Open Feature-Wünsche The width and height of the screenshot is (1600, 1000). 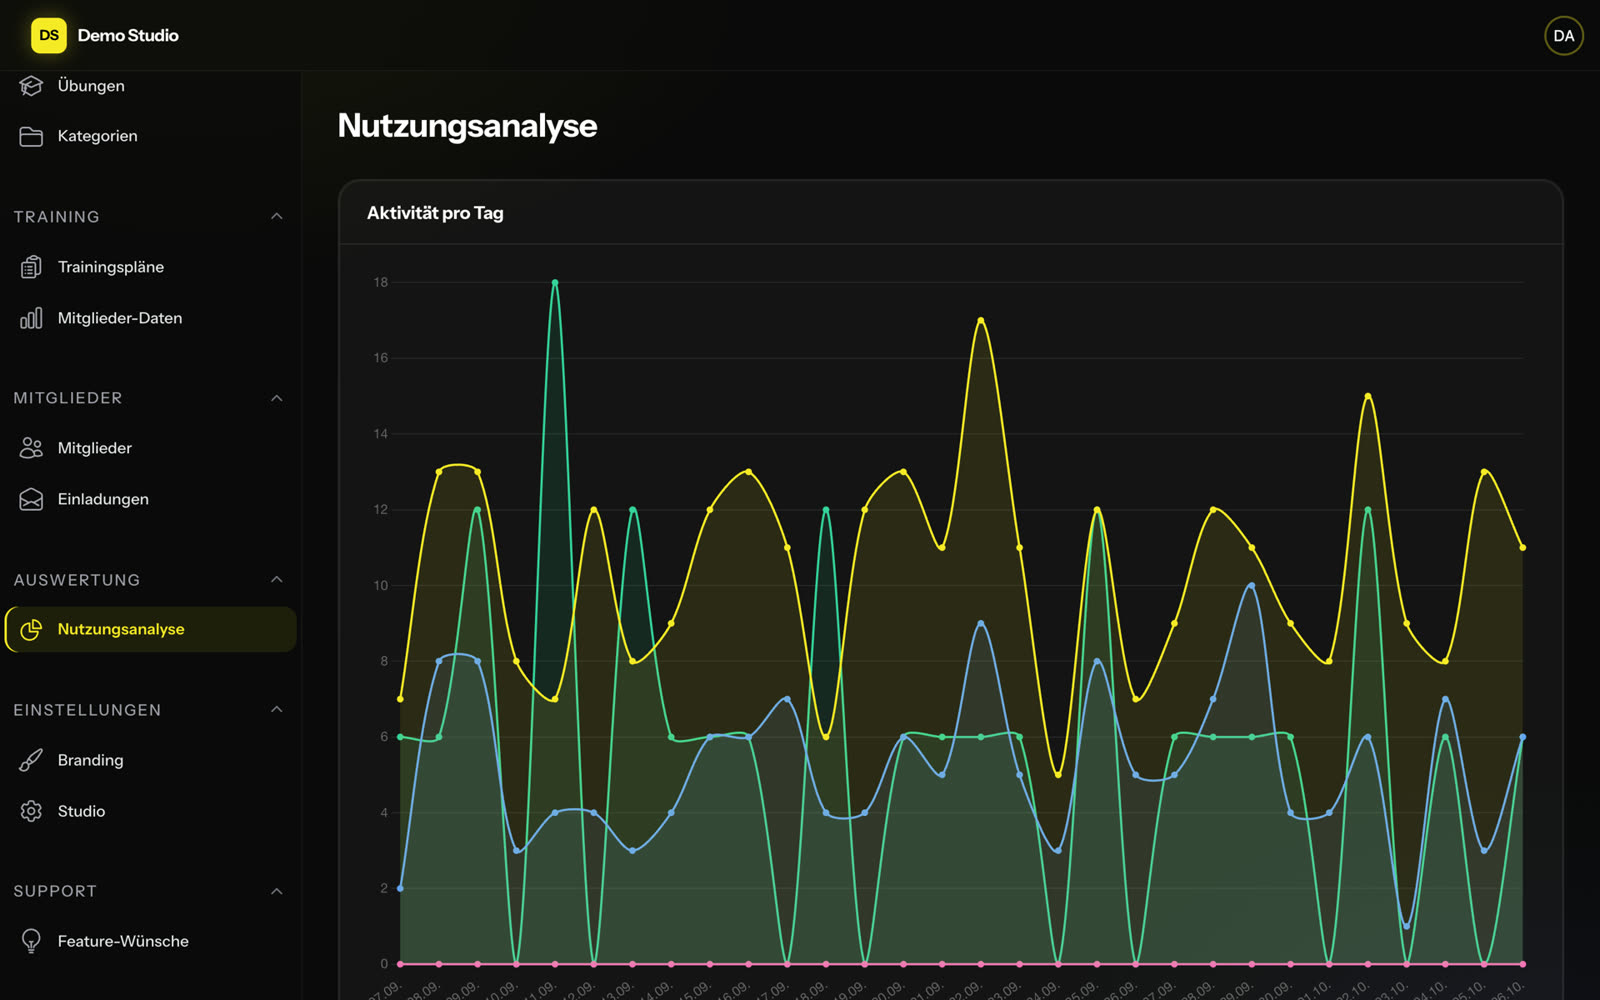[x=150, y=941]
